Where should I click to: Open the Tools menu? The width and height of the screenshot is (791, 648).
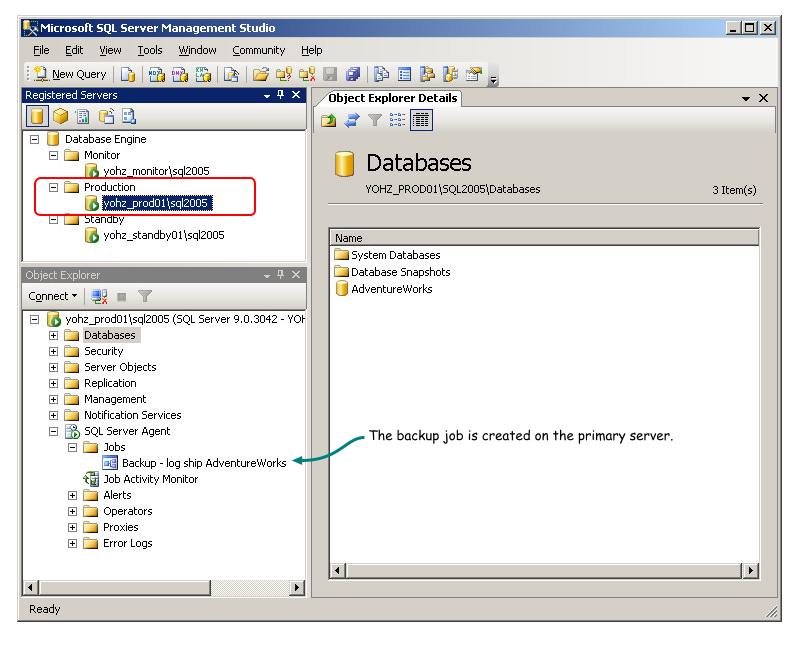point(150,50)
